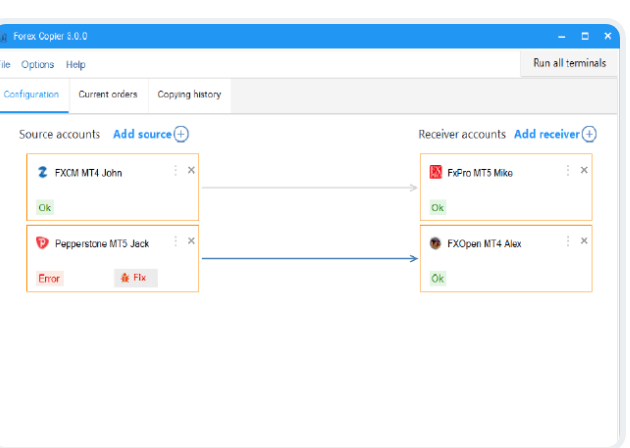Open the Options menu
630x448 pixels.
tap(37, 65)
